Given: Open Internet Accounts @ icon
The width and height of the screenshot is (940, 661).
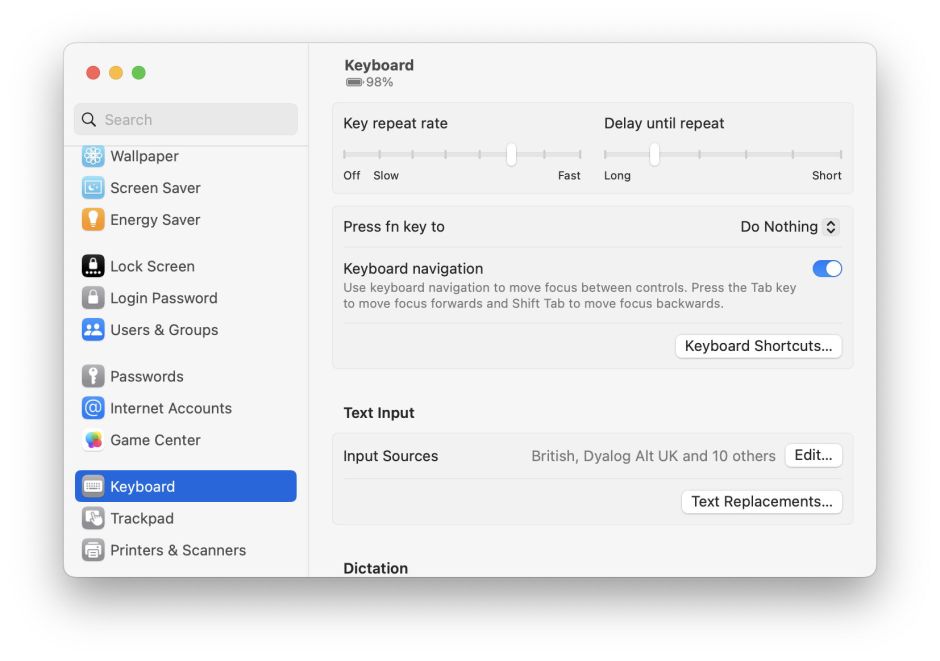Looking at the screenshot, I should tap(93, 408).
